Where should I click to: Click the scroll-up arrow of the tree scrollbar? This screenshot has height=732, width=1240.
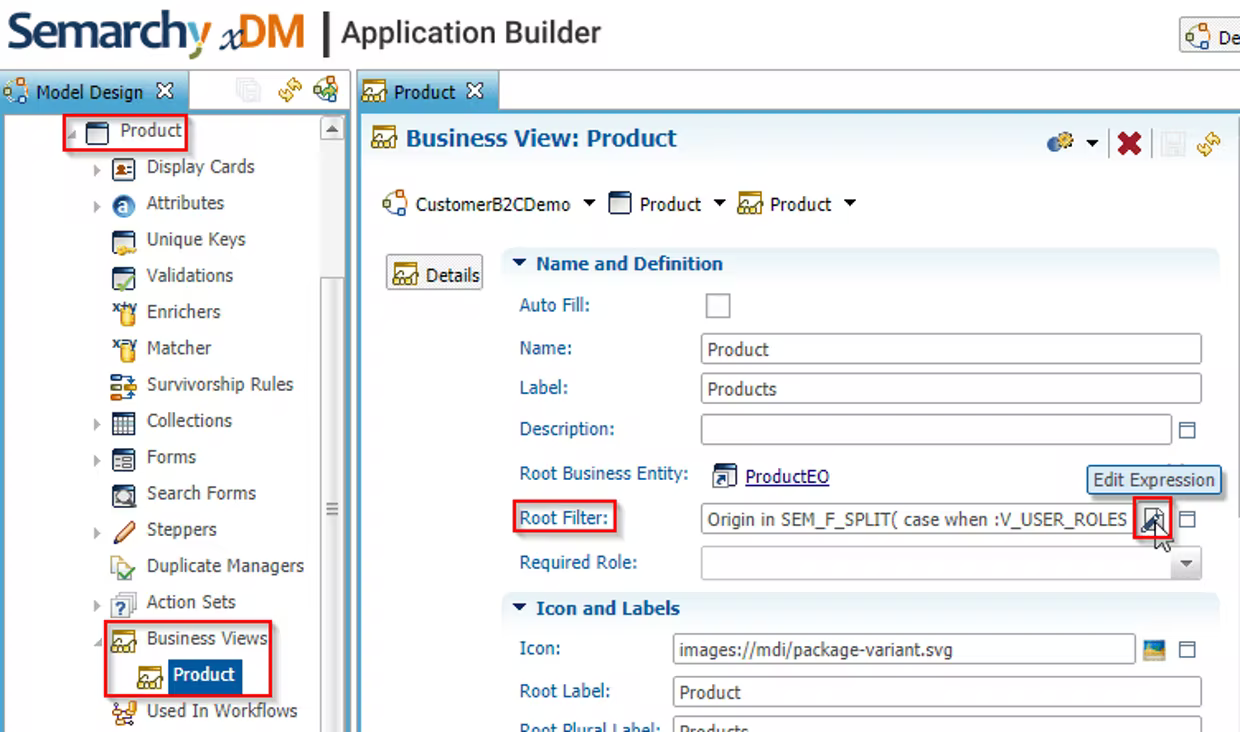pos(332,129)
